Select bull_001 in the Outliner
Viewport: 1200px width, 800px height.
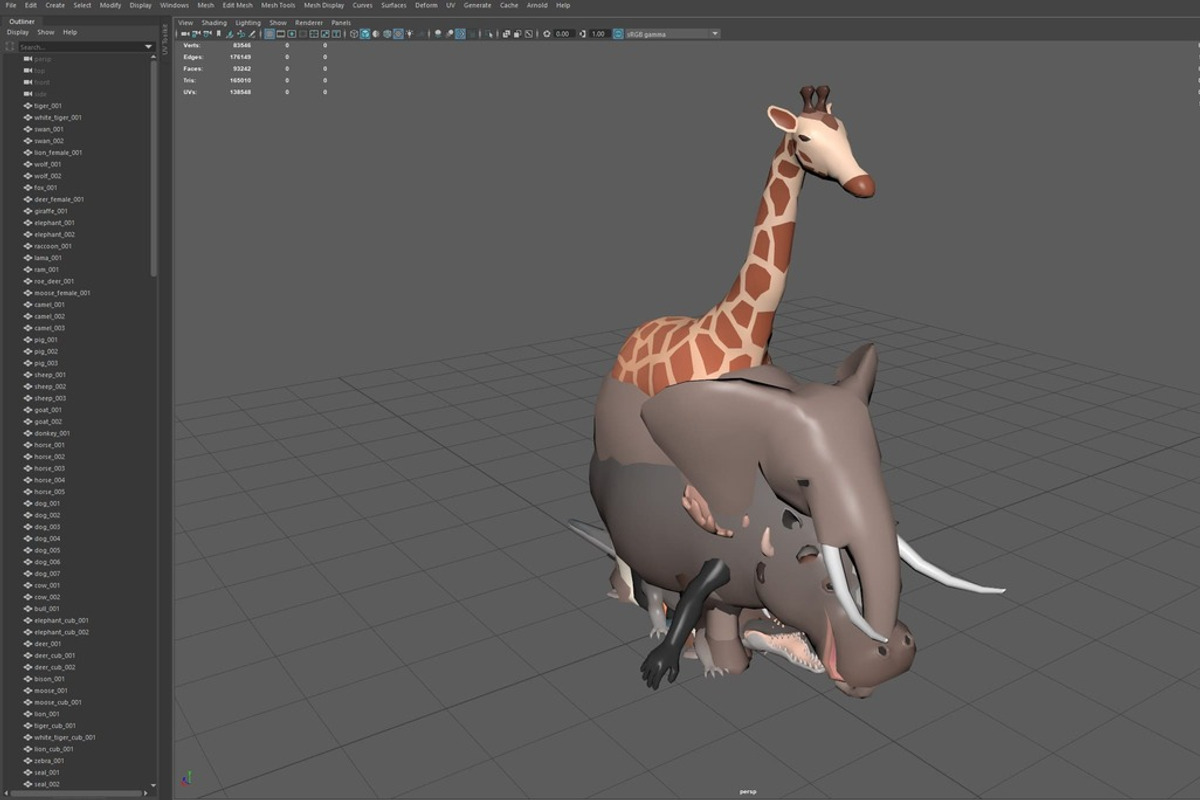coord(47,608)
